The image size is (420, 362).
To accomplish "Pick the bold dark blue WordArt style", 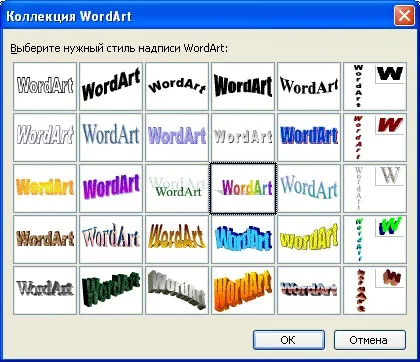I will (309, 137).
